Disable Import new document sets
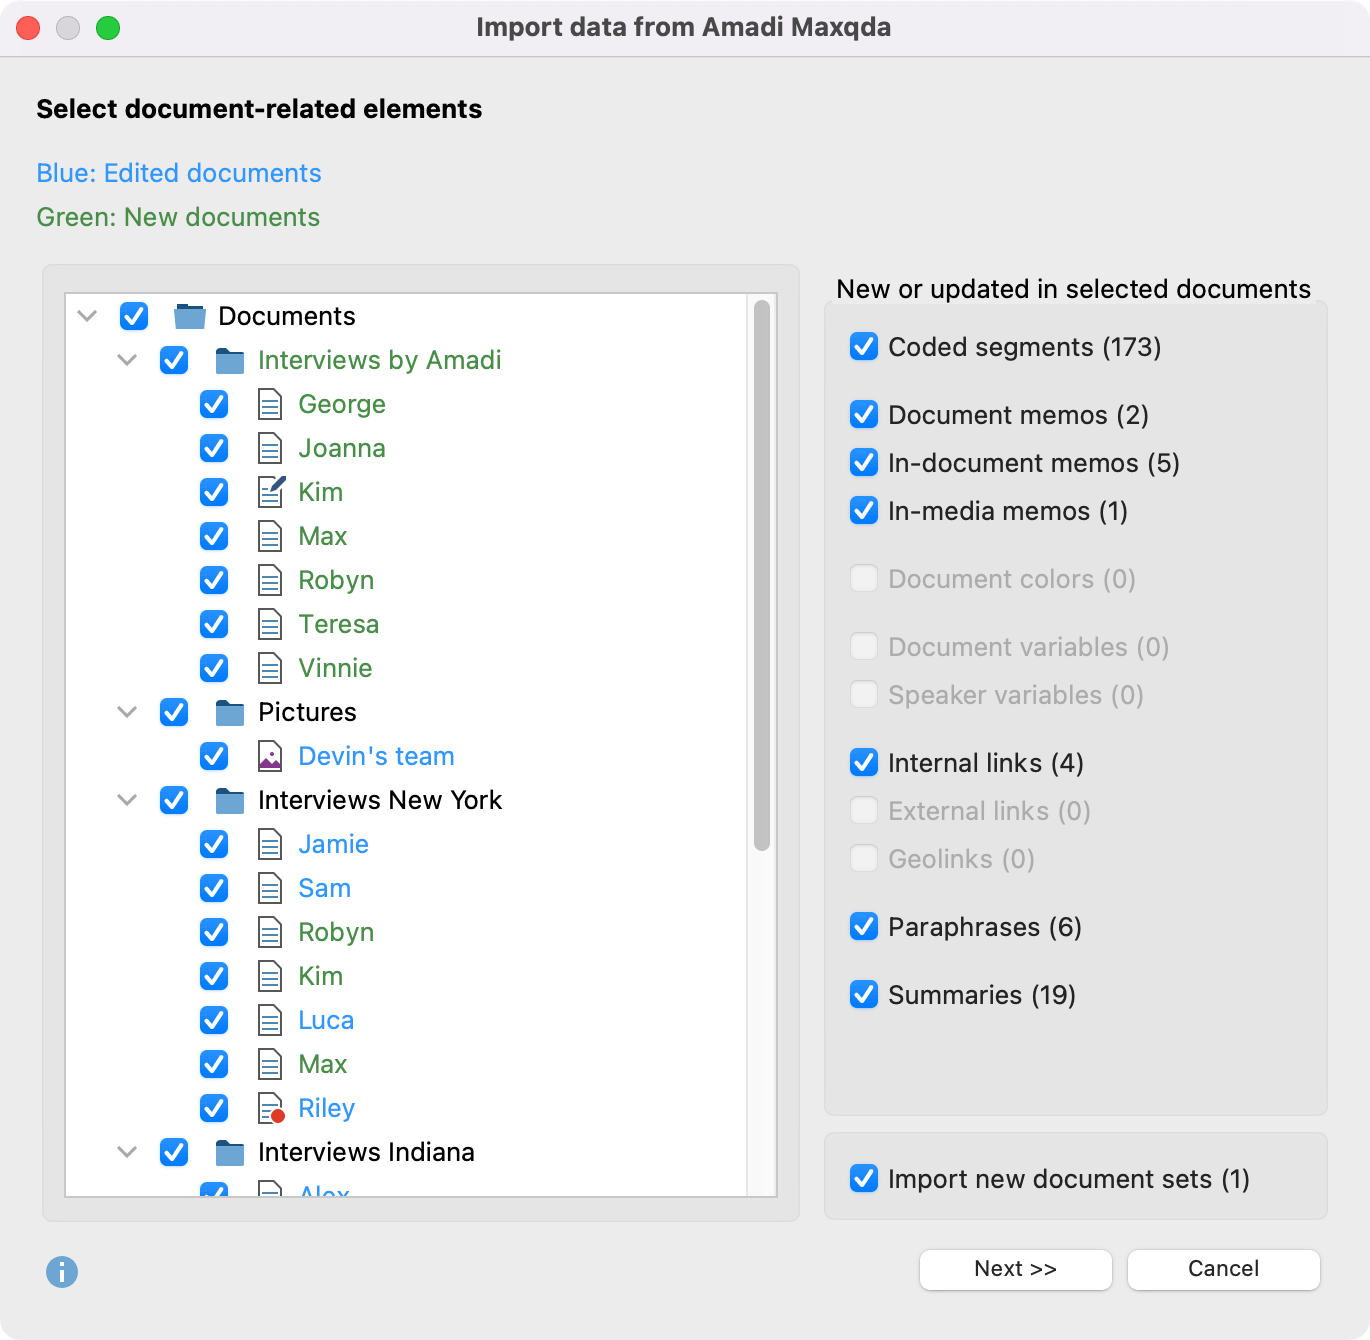 [x=863, y=1179]
